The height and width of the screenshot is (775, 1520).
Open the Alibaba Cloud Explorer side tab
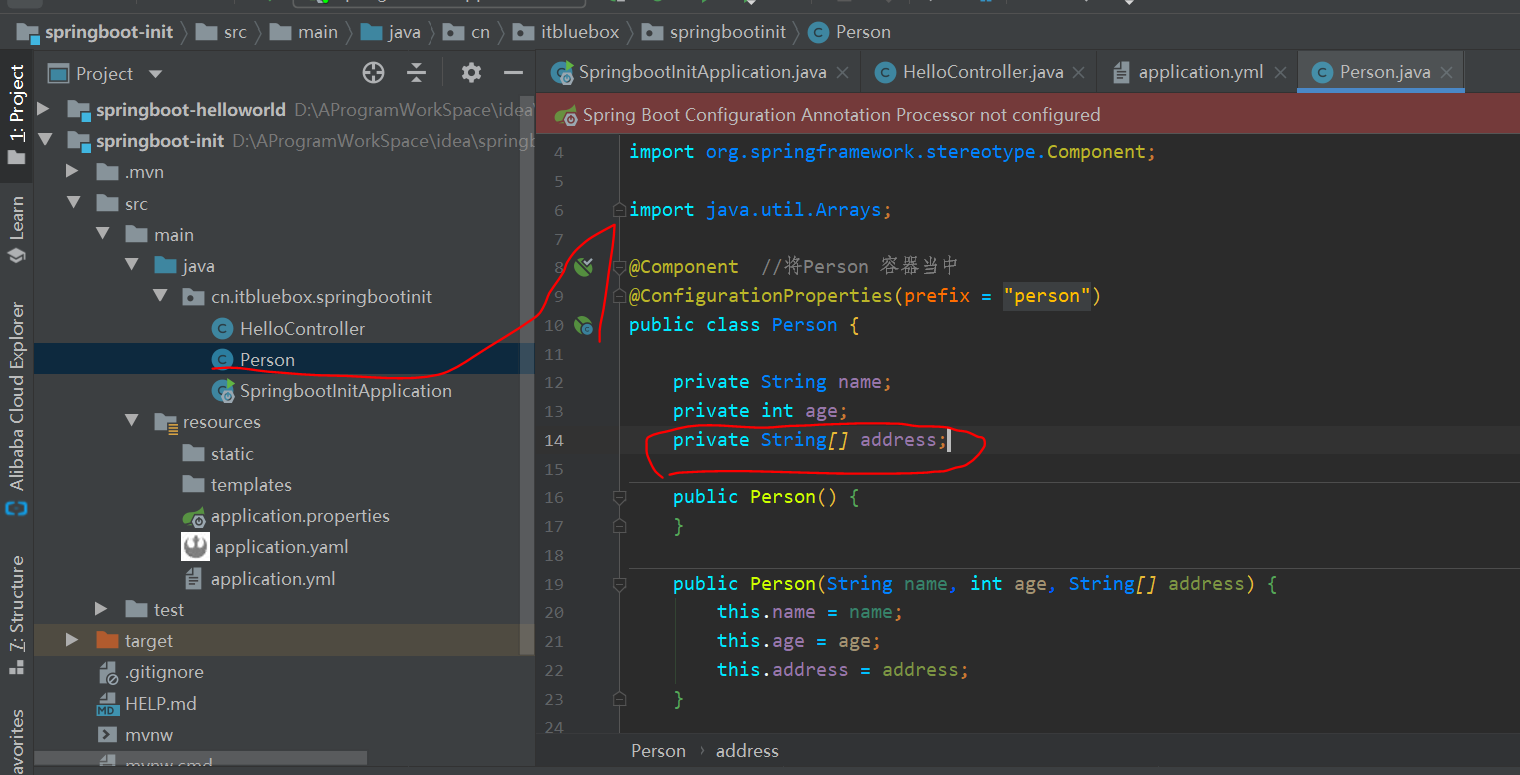pyautogui.click(x=17, y=408)
